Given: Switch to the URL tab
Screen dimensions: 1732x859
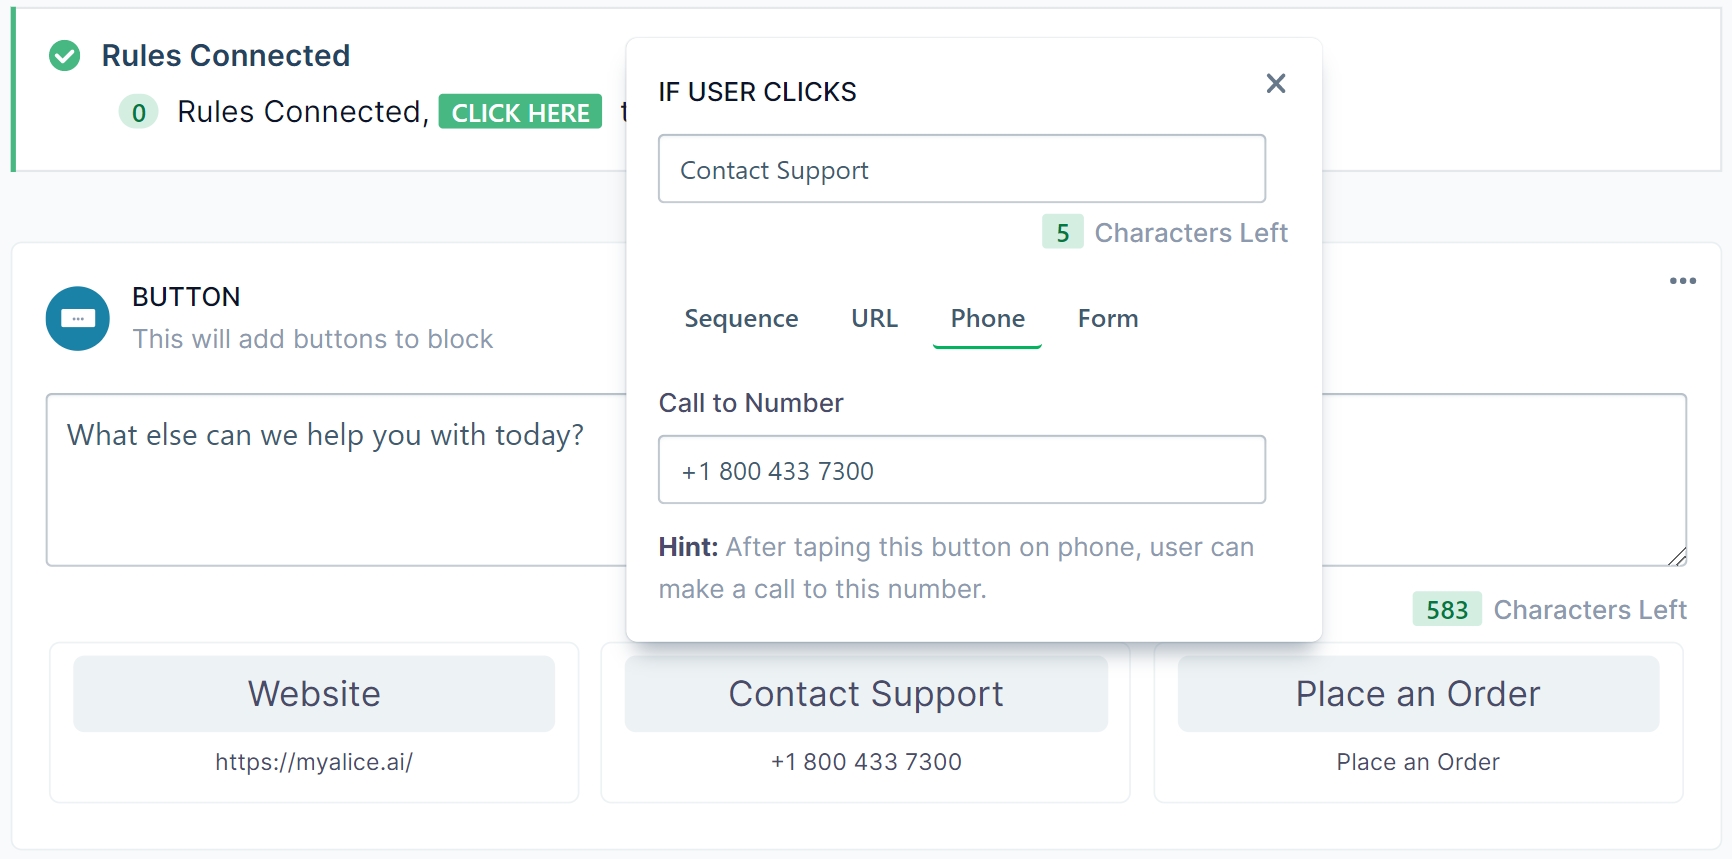Looking at the screenshot, I should tap(874, 319).
